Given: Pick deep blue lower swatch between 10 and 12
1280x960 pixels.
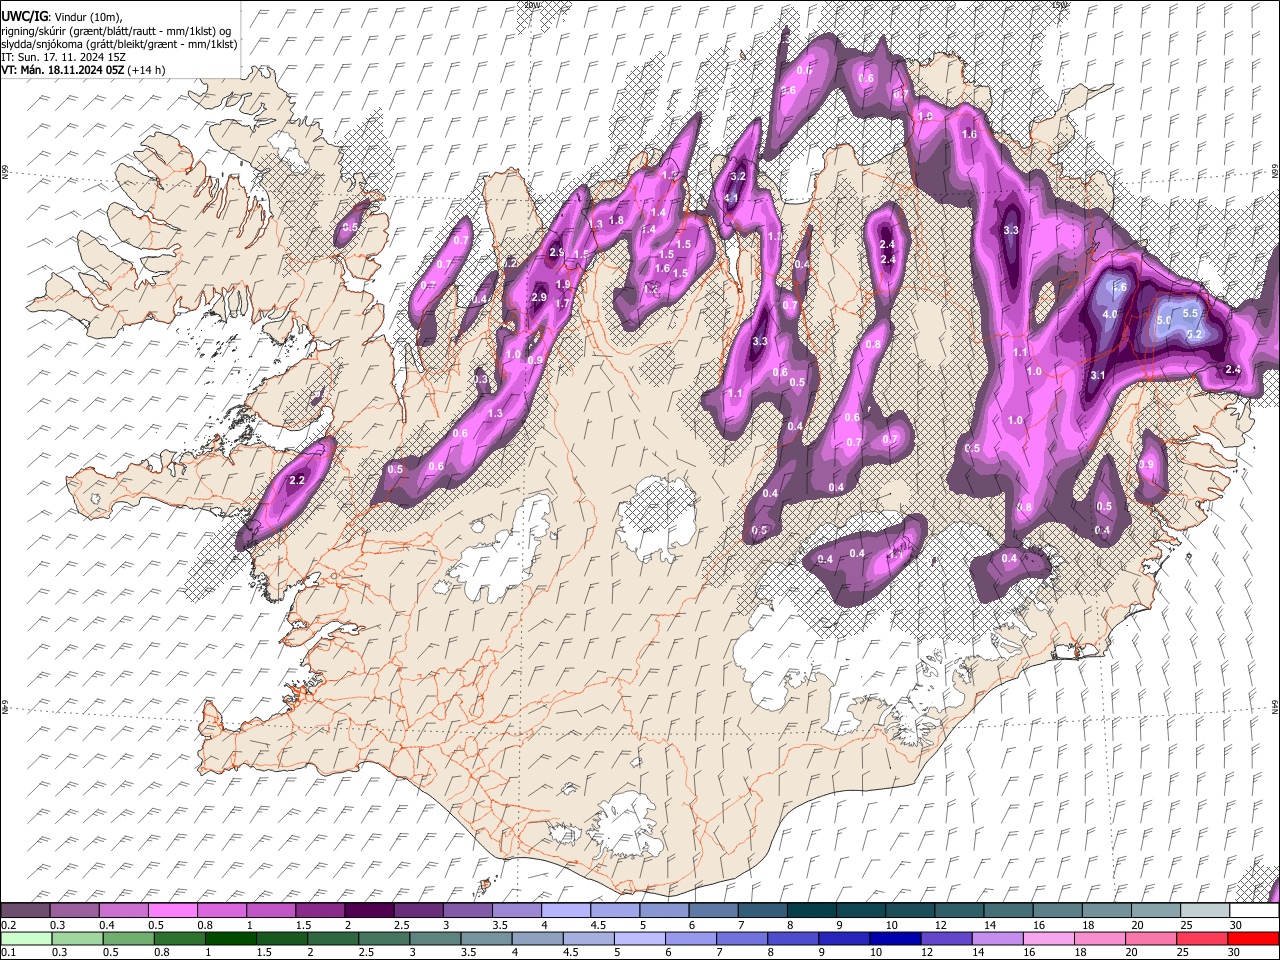Looking at the screenshot, I should point(894,938).
